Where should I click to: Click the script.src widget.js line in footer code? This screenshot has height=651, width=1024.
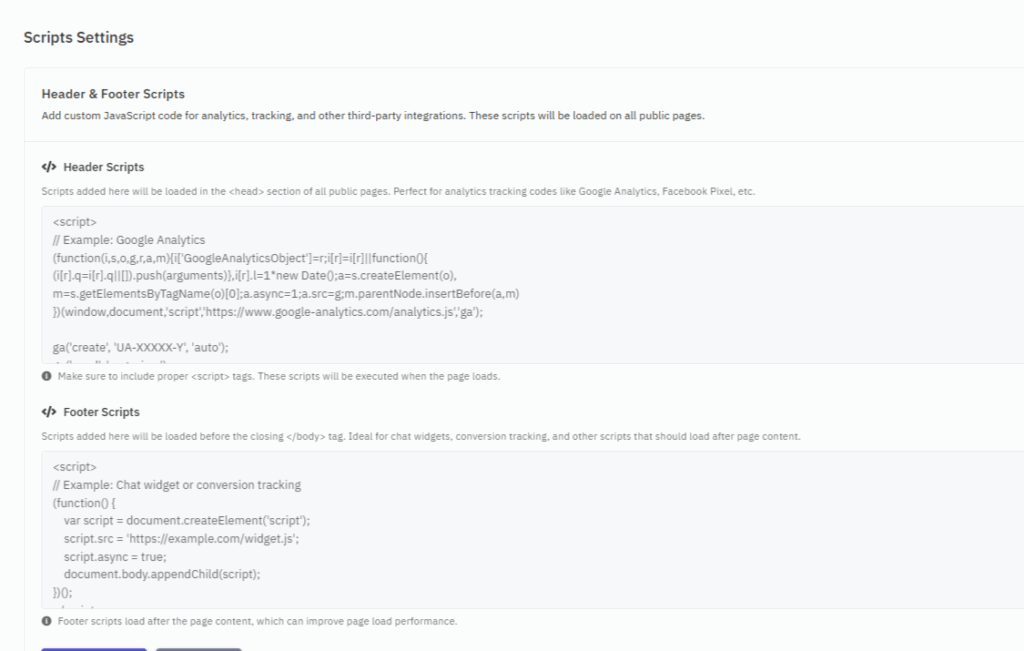pyautogui.click(x=181, y=539)
